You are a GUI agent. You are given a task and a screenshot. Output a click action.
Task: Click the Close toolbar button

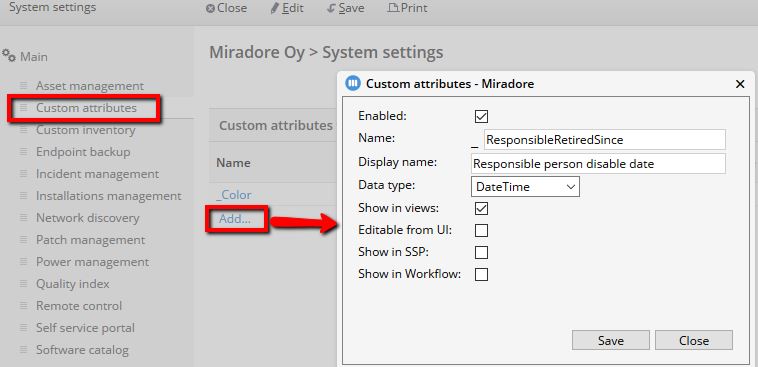click(226, 8)
